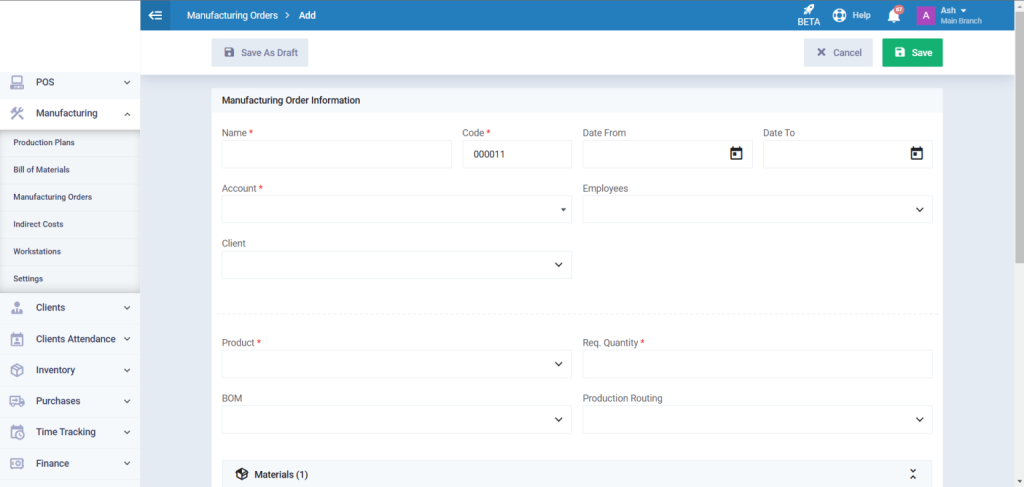Image resolution: width=1024 pixels, height=487 pixels.
Task: Click the Add breadcrumb text
Action: pyautogui.click(x=308, y=15)
